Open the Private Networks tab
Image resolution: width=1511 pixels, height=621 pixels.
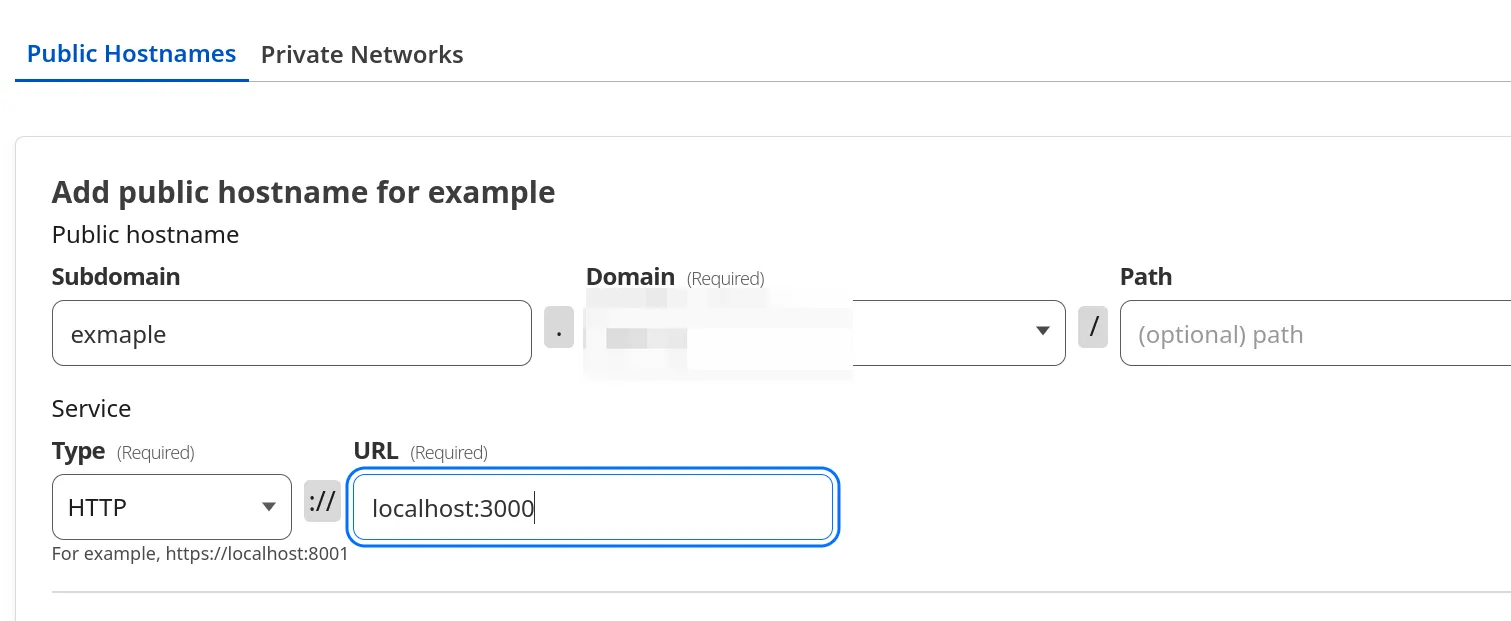coord(362,55)
